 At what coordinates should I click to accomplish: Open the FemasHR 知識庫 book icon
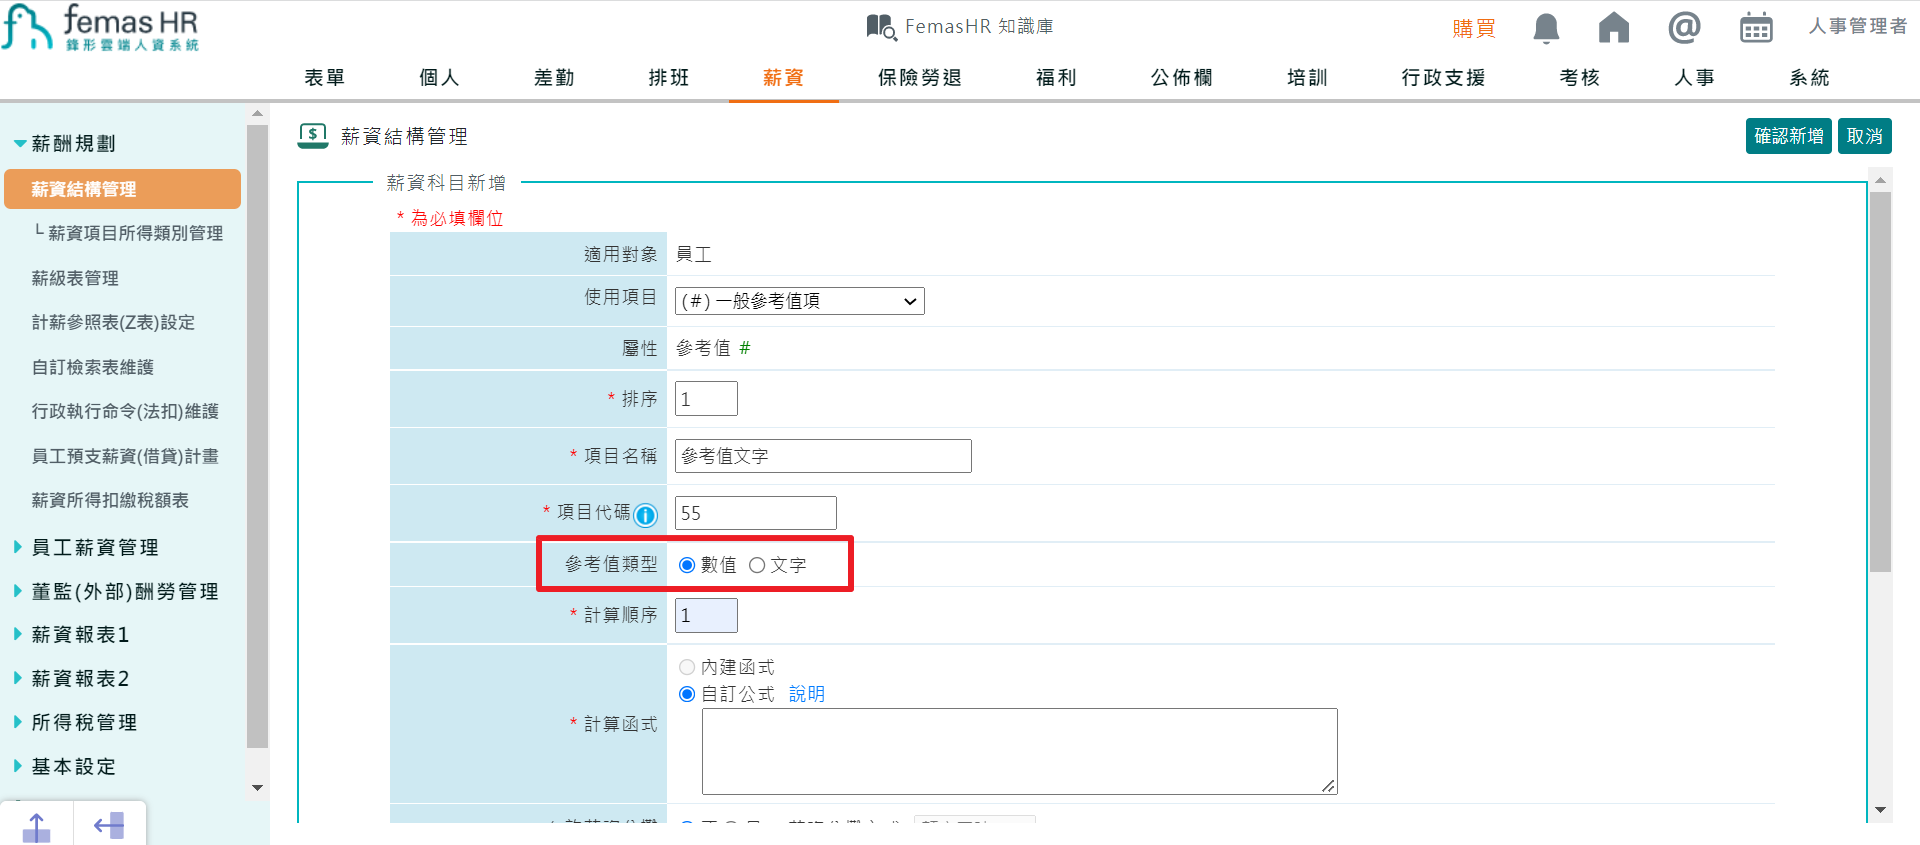click(881, 27)
